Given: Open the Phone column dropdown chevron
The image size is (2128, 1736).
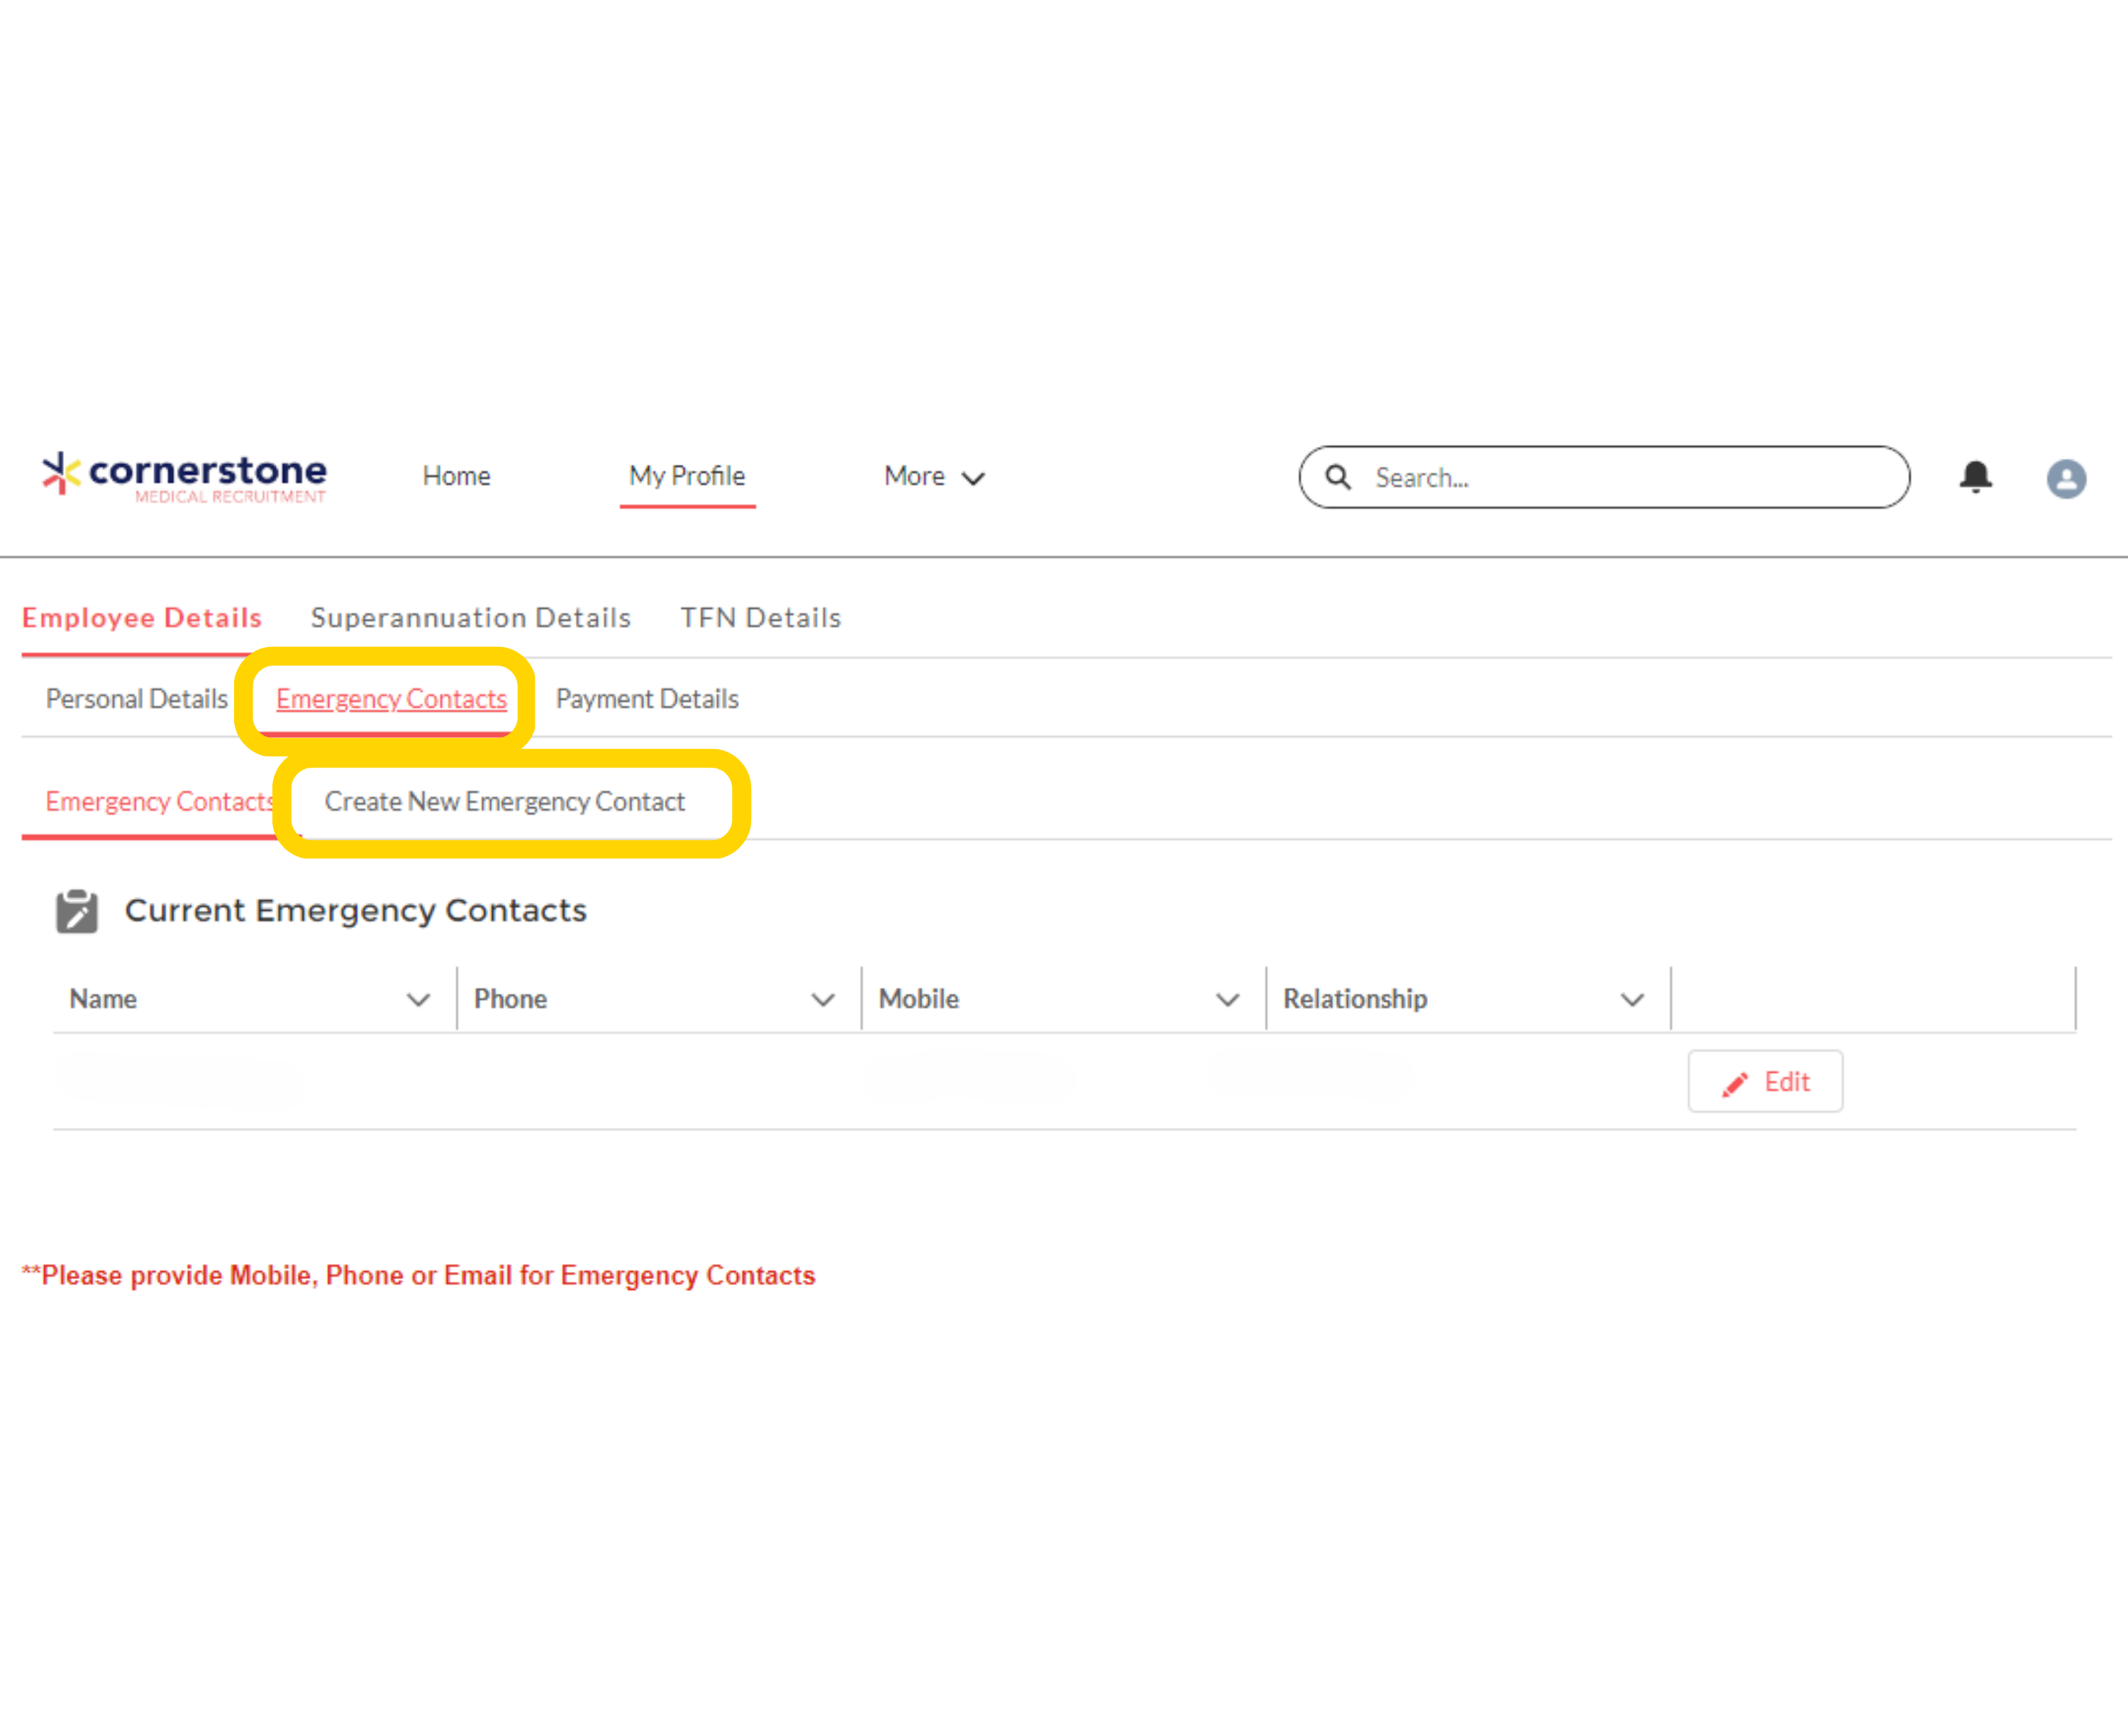Looking at the screenshot, I should coord(823,999).
